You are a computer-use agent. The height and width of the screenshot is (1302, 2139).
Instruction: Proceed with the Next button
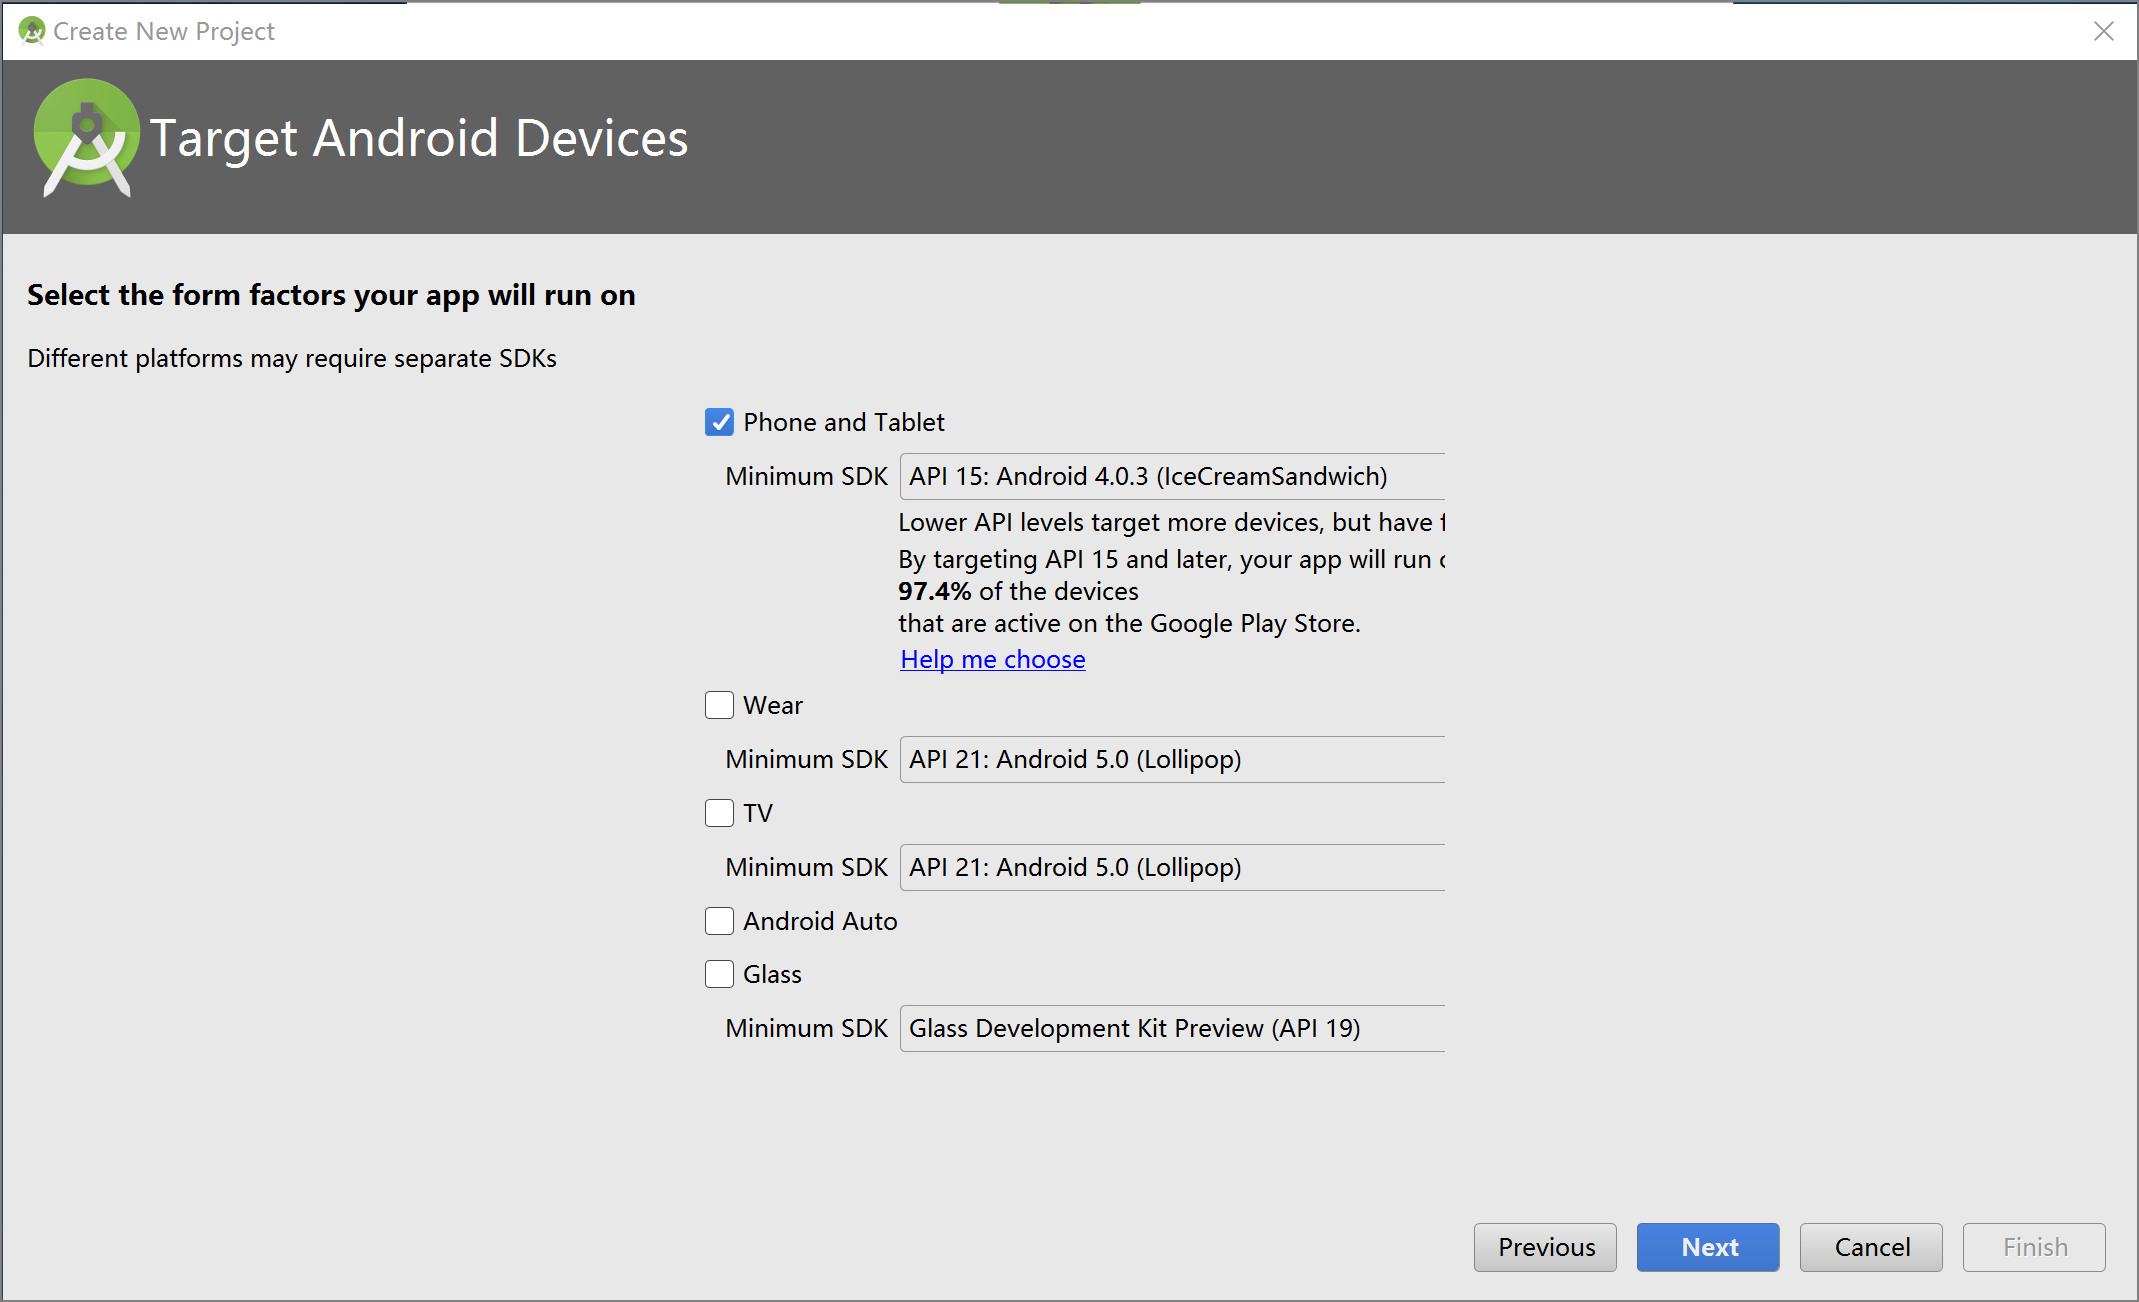pyautogui.click(x=1708, y=1247)
